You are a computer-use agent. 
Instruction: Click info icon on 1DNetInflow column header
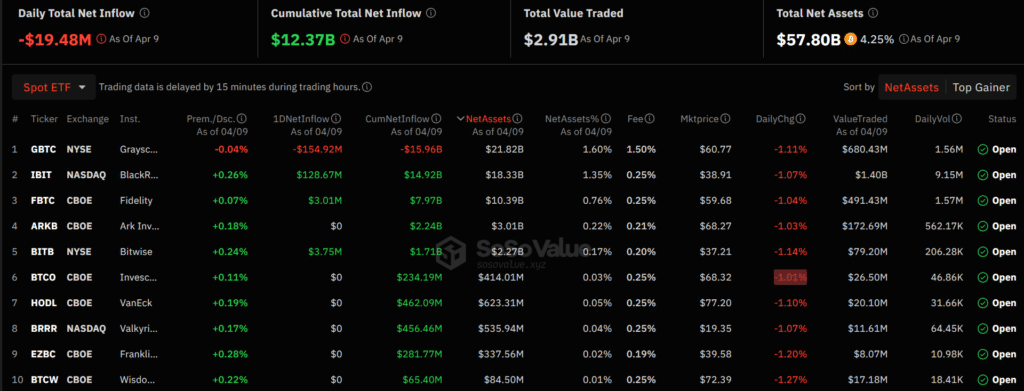coord(336,119)
